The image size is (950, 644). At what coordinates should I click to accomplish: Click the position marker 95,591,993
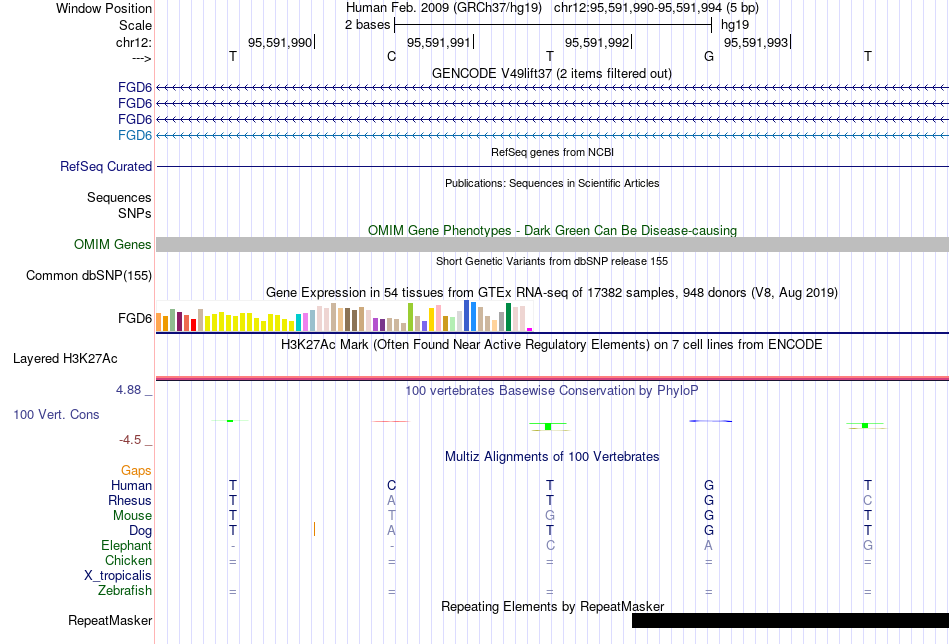(x=756, y=42)
